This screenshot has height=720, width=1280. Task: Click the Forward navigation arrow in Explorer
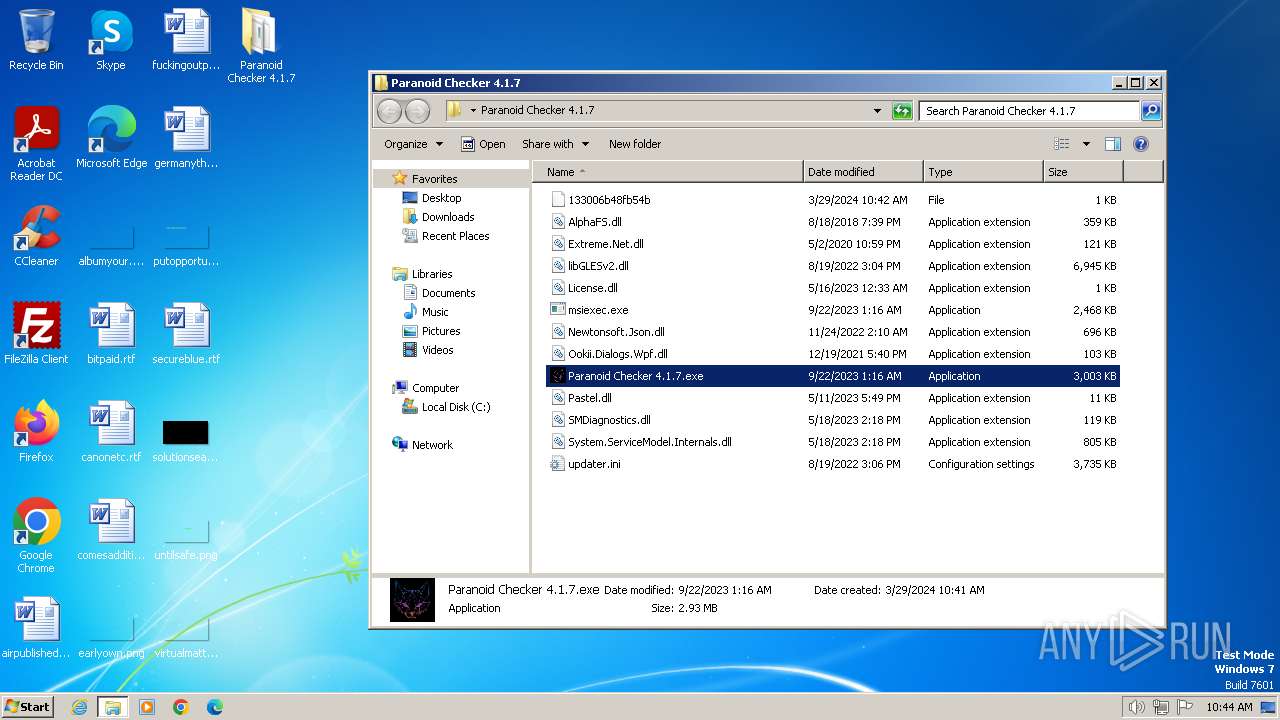[x=417, y=111]
